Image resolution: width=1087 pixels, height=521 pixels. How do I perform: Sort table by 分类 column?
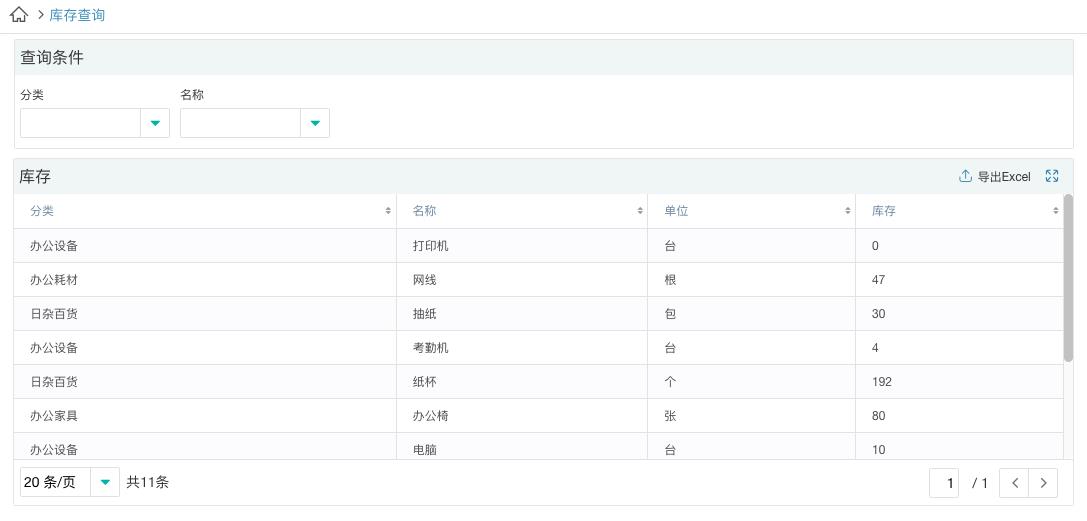pos(388,211)
